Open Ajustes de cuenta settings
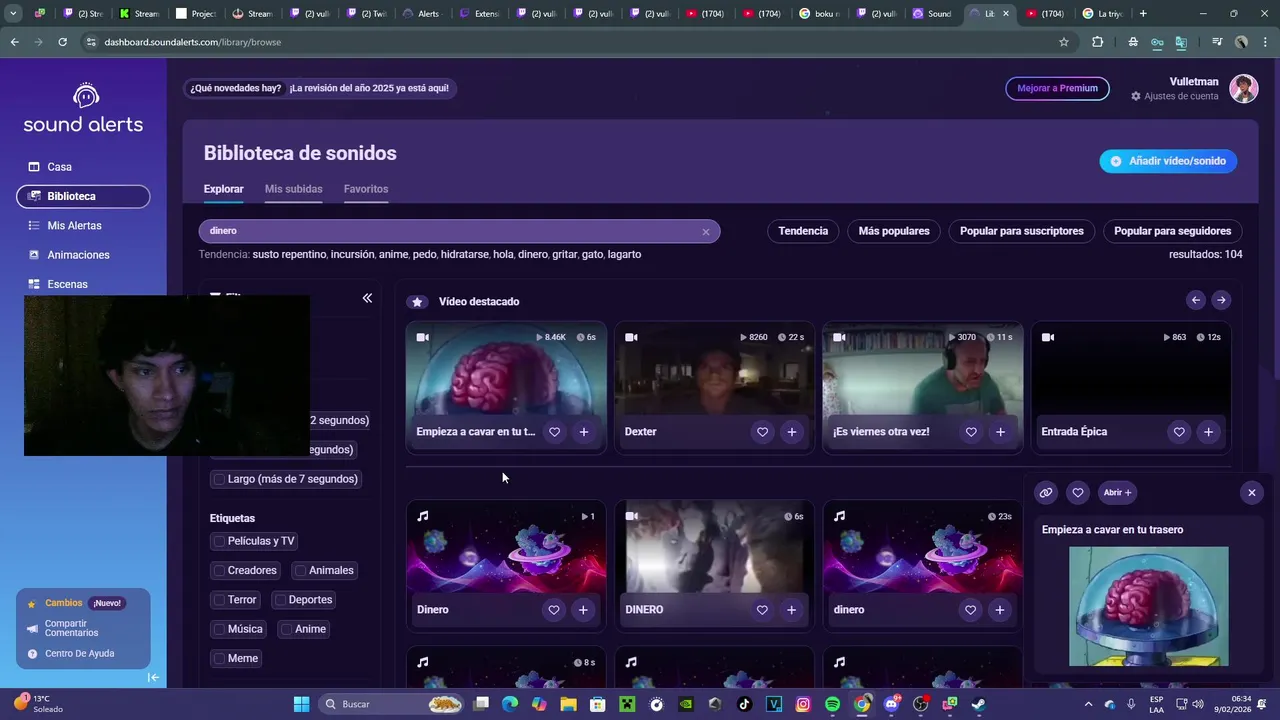1280x720 pixels. (x=1175, y=96)
